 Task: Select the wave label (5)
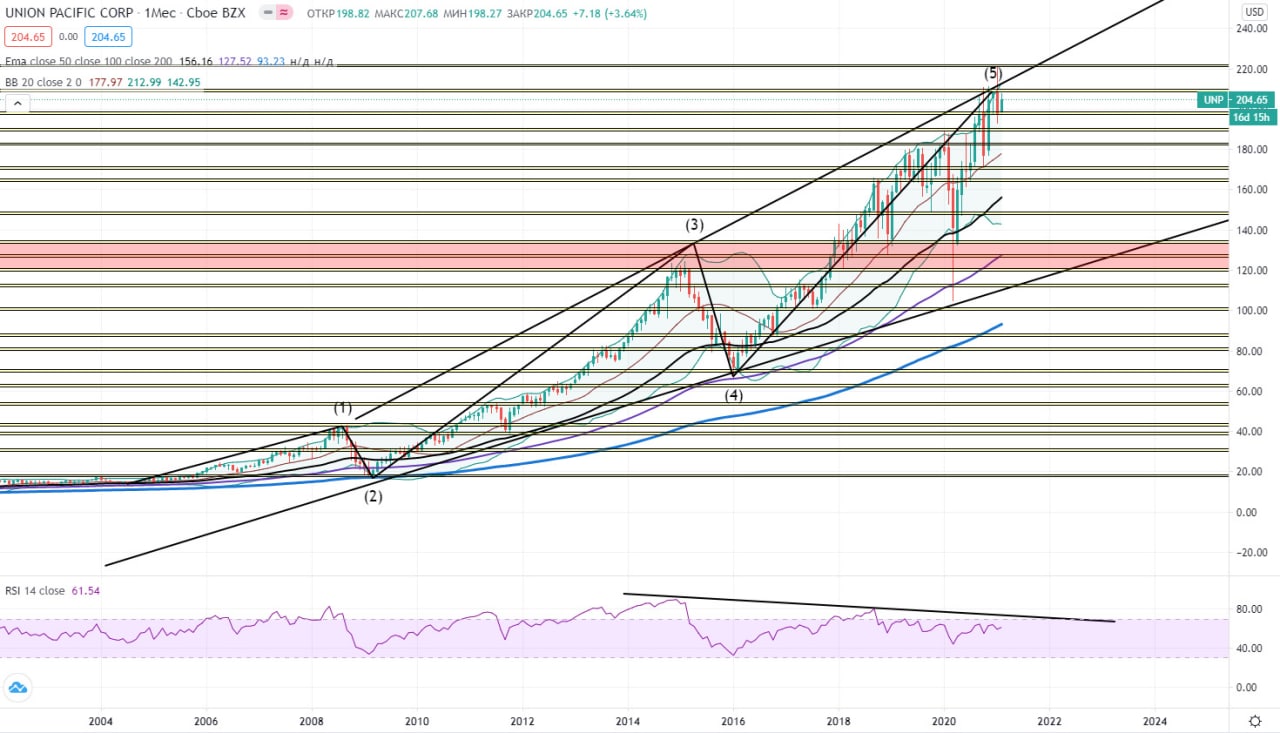click(x=992, y=73)
